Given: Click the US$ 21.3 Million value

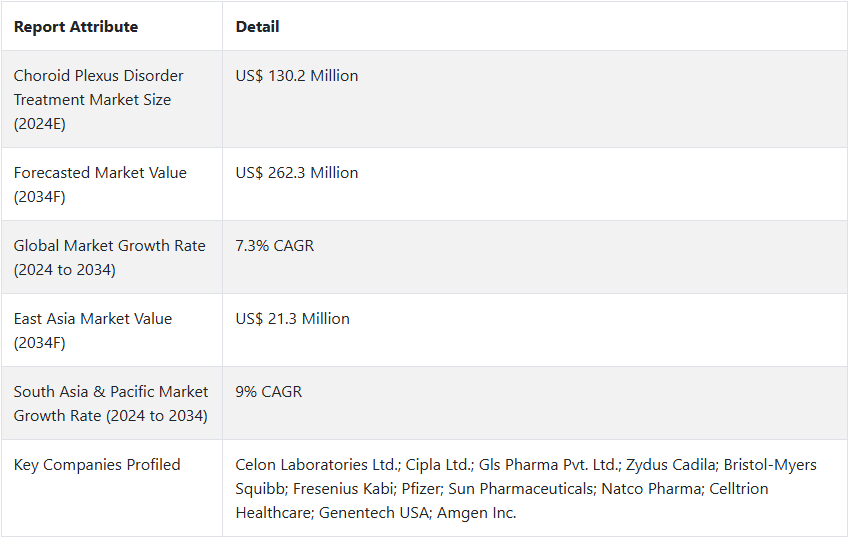Looking at the screenshot, I should click(293, 319).
